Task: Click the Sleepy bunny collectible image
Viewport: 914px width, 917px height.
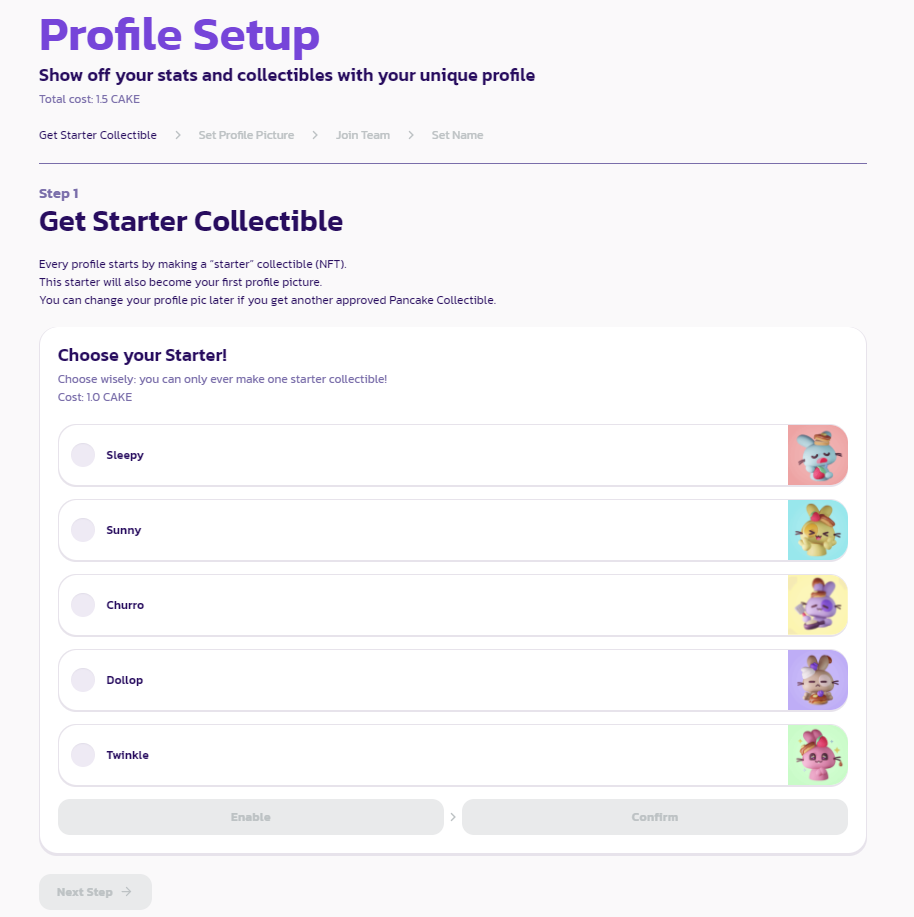Action: 817,455
